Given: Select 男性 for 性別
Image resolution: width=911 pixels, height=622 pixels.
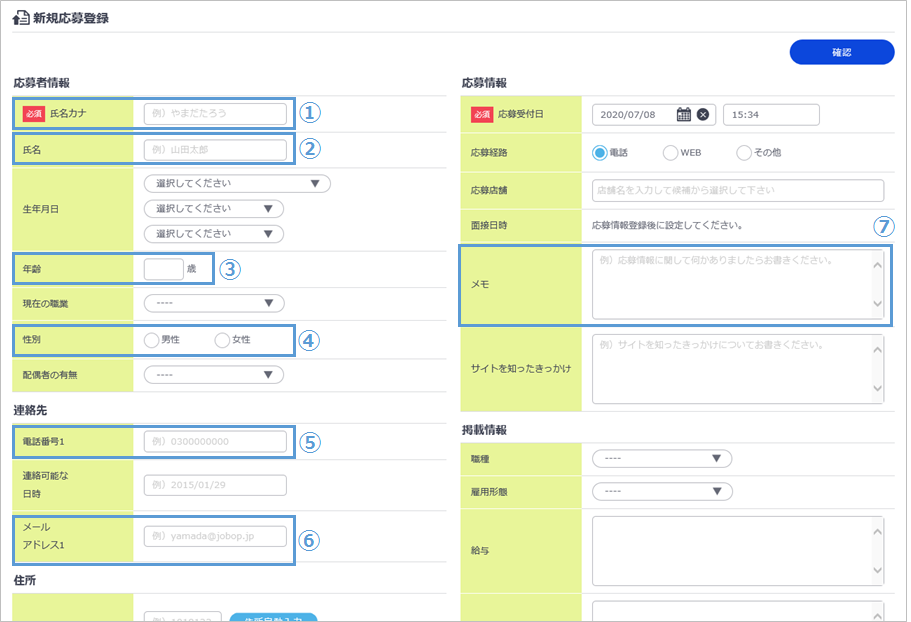Looking at the screenshot, I should pyautogui.click(x=152, y=340).
